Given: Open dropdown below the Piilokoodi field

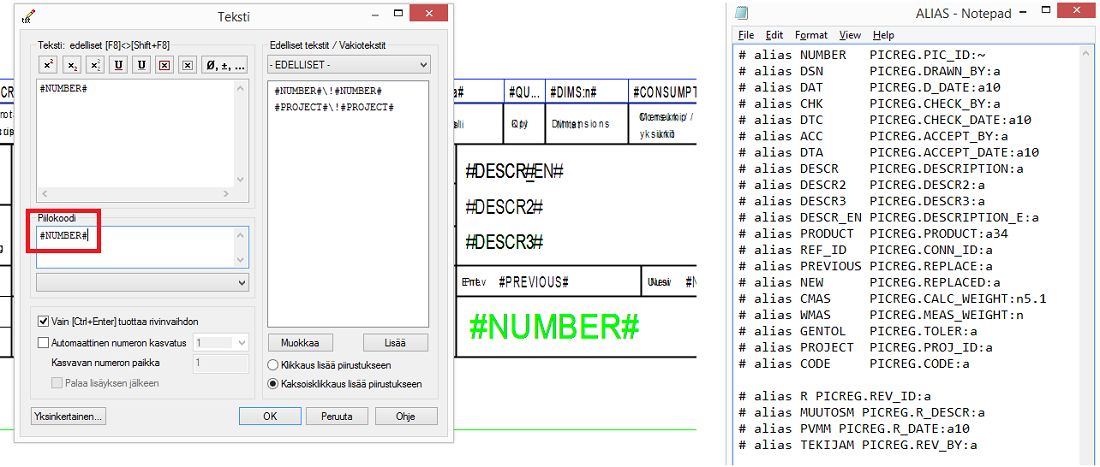Looking at the screenshot, I should point(142,283).
